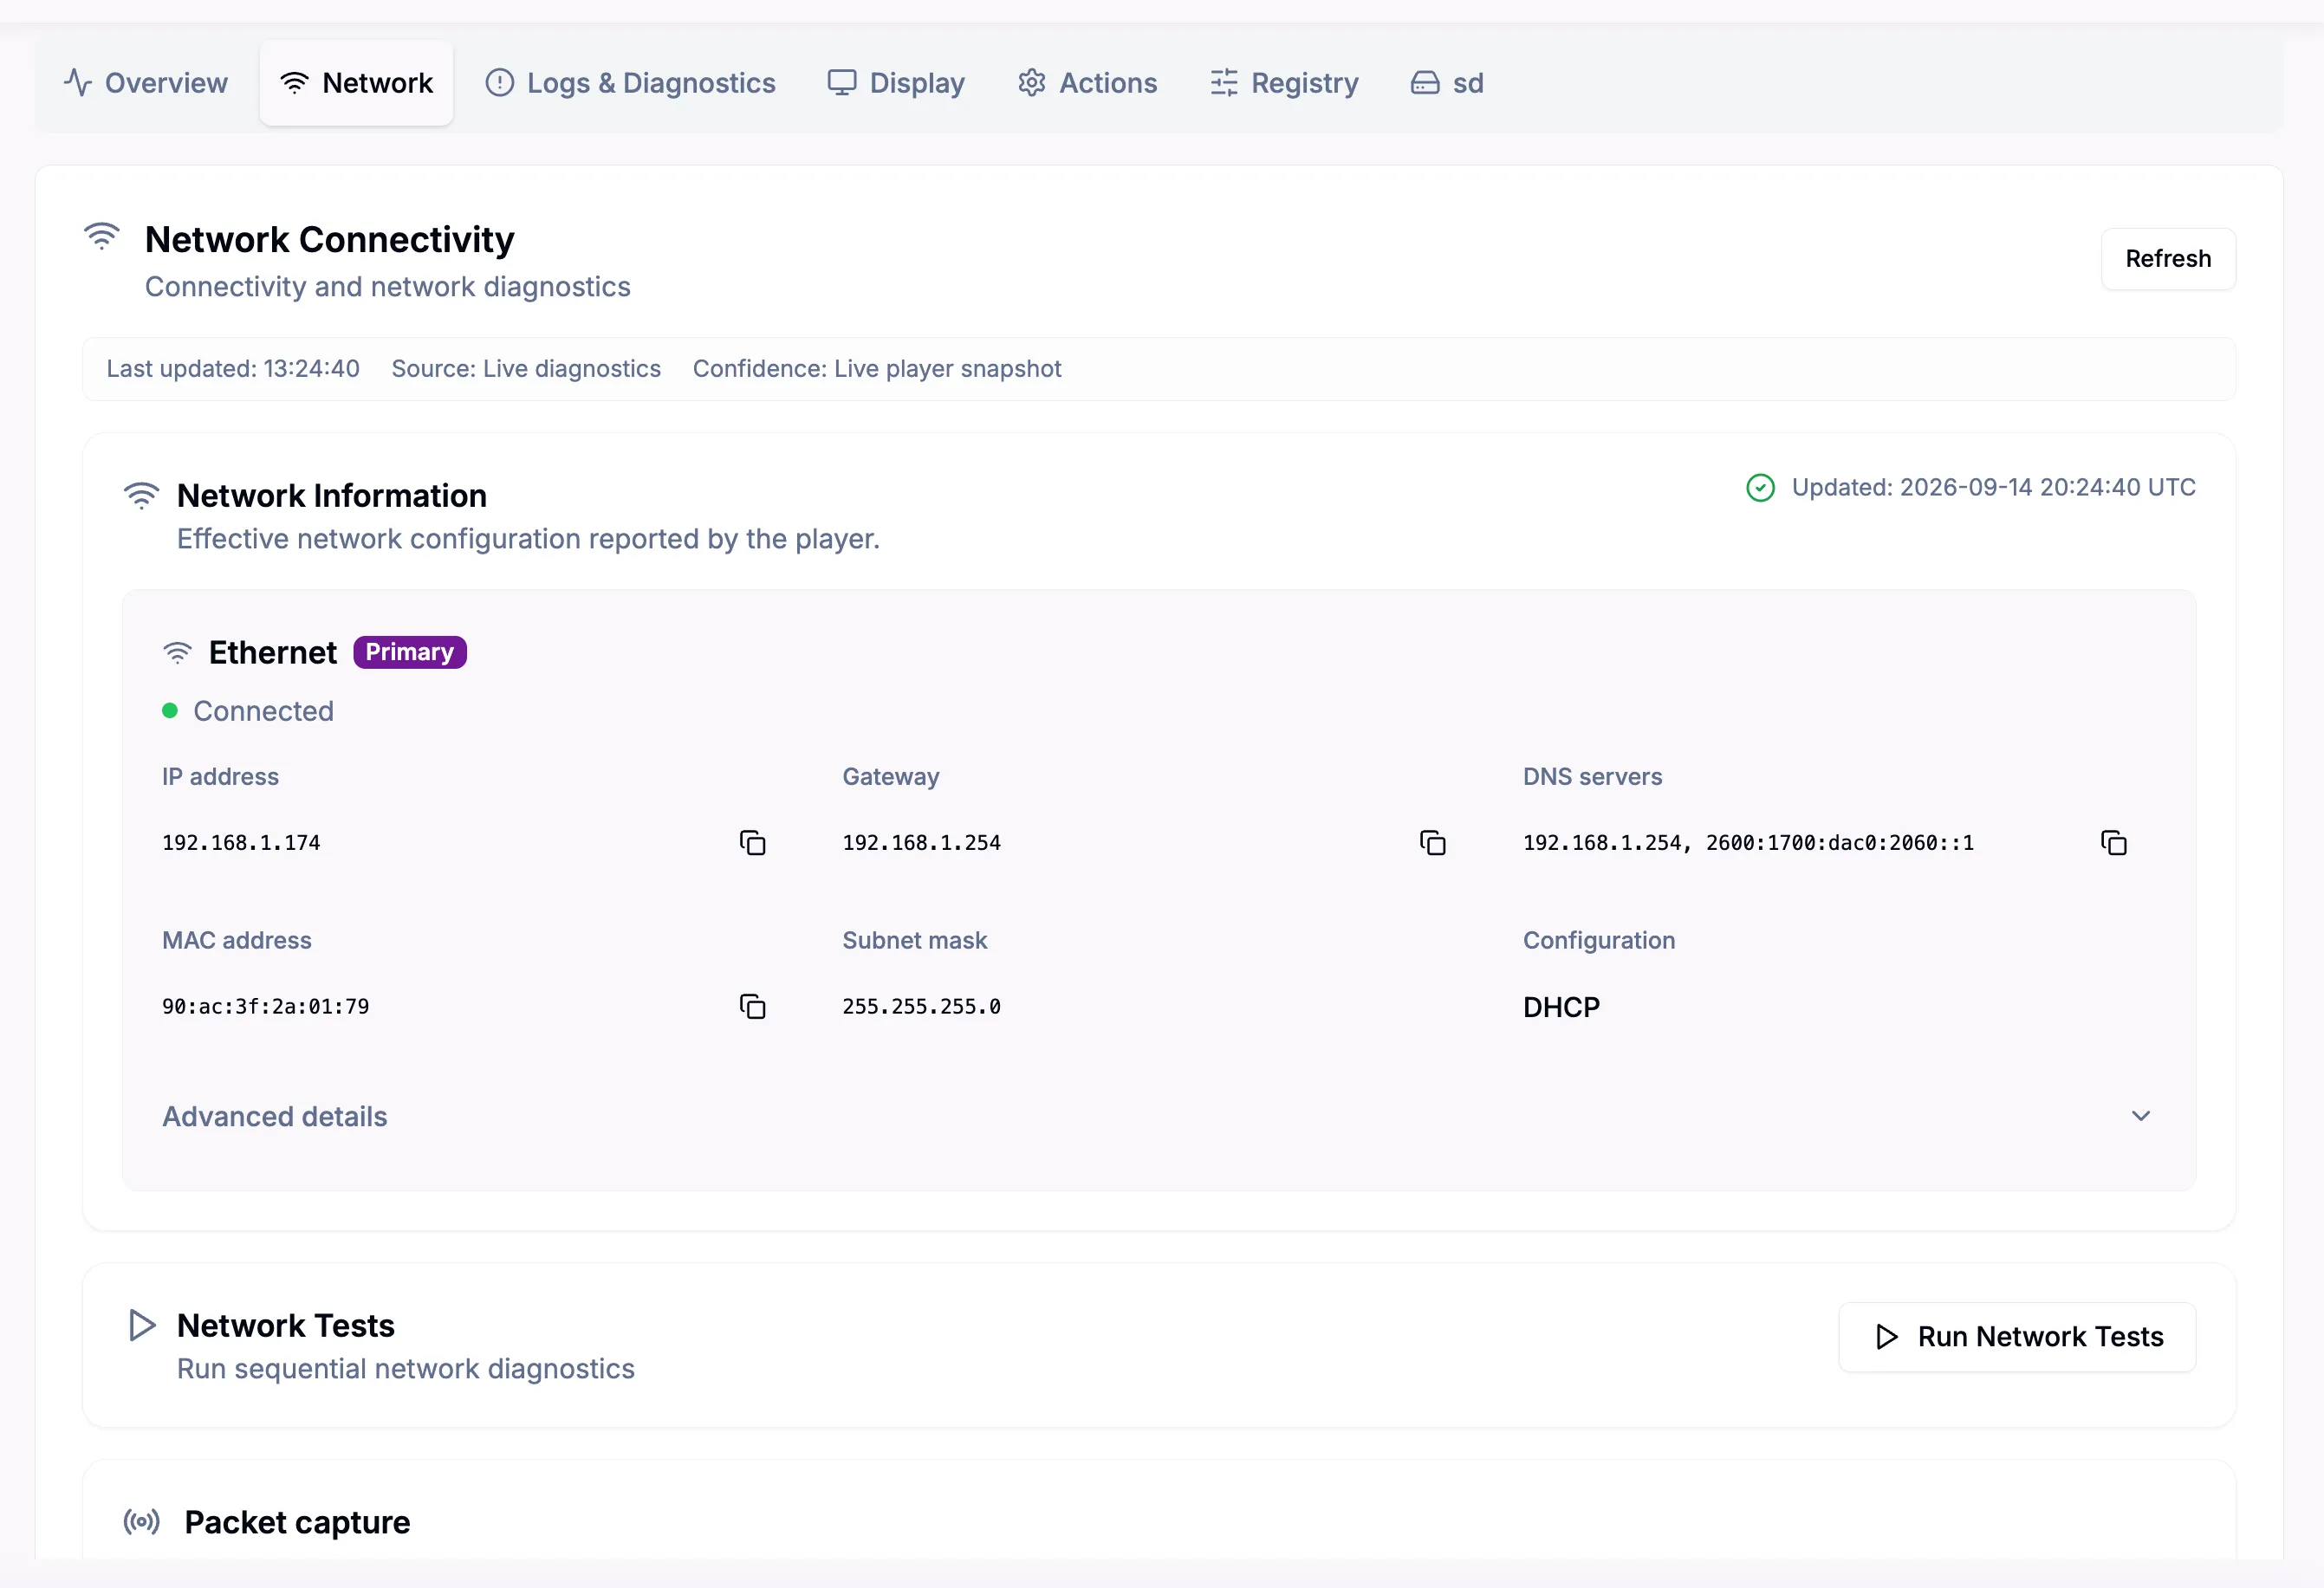Select the subnet mask 255.255.255.0
This screenshot has height=1588, width=2324.
click(921, 1006)
